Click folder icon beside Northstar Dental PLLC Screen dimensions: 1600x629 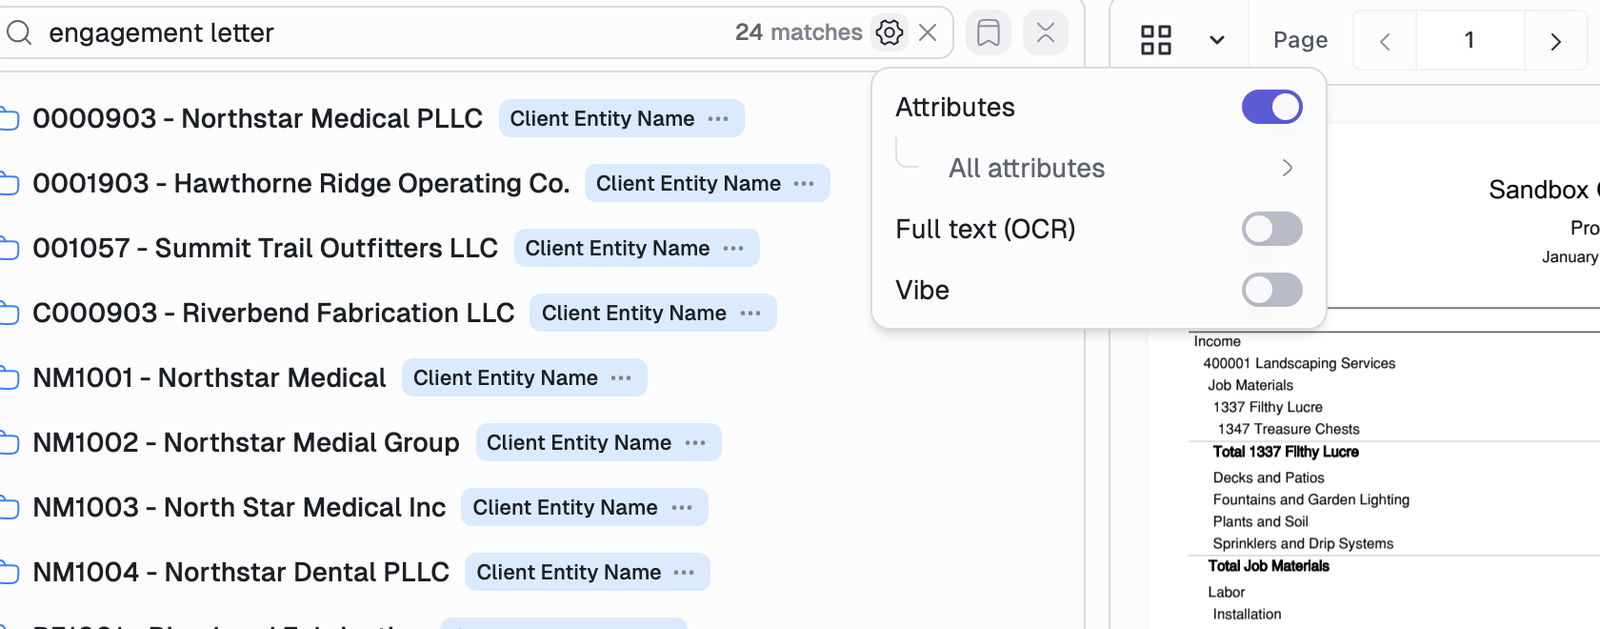(9, 573)
